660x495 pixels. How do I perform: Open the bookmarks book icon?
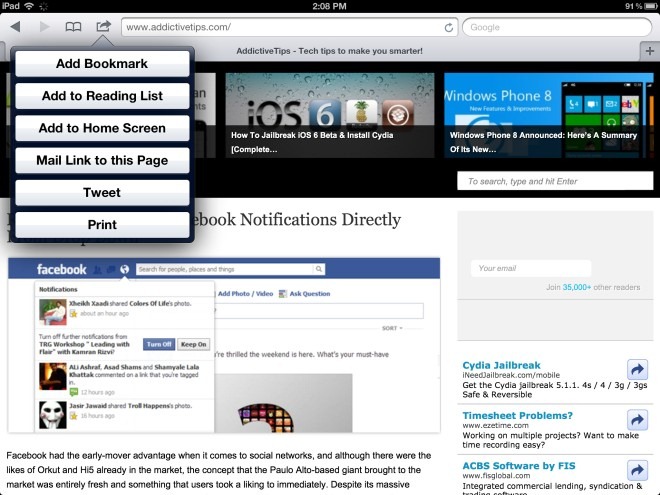73,27
